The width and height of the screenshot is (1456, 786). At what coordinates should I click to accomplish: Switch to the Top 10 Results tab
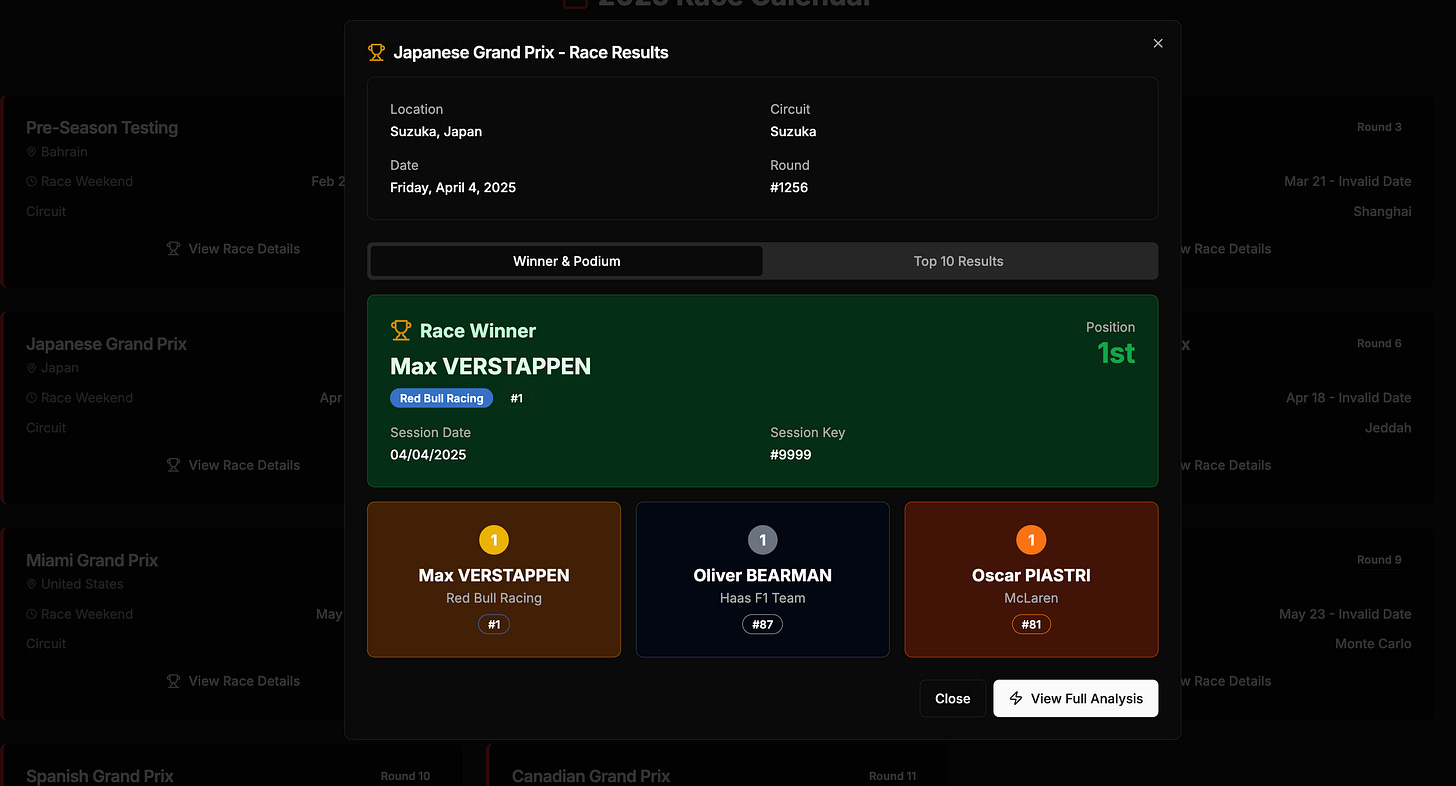click(958, 261)
